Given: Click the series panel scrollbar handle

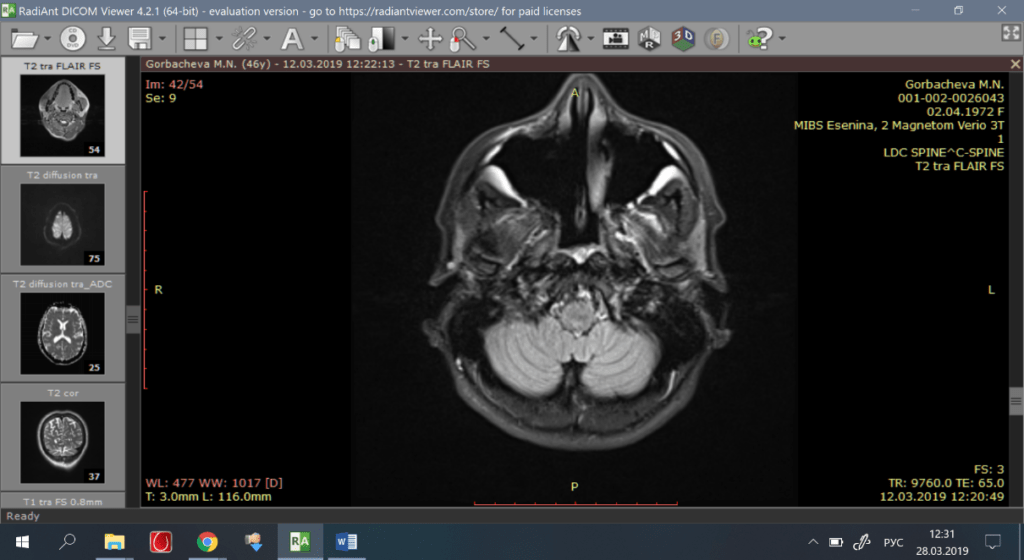Looking at the screenshot, I should (133, 319).
